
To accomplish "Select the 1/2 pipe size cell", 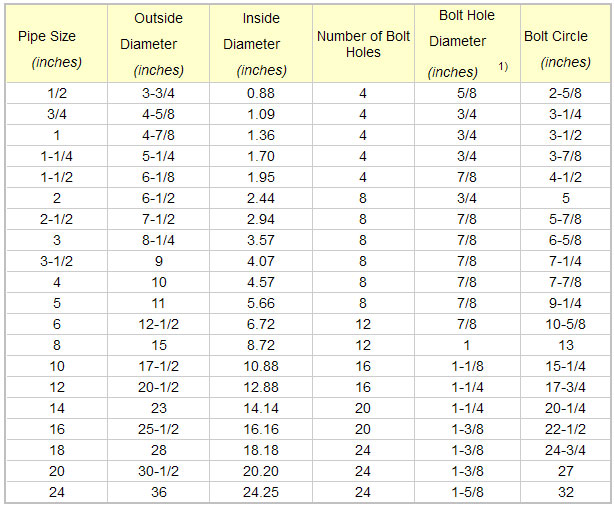I will click(56, 95).
